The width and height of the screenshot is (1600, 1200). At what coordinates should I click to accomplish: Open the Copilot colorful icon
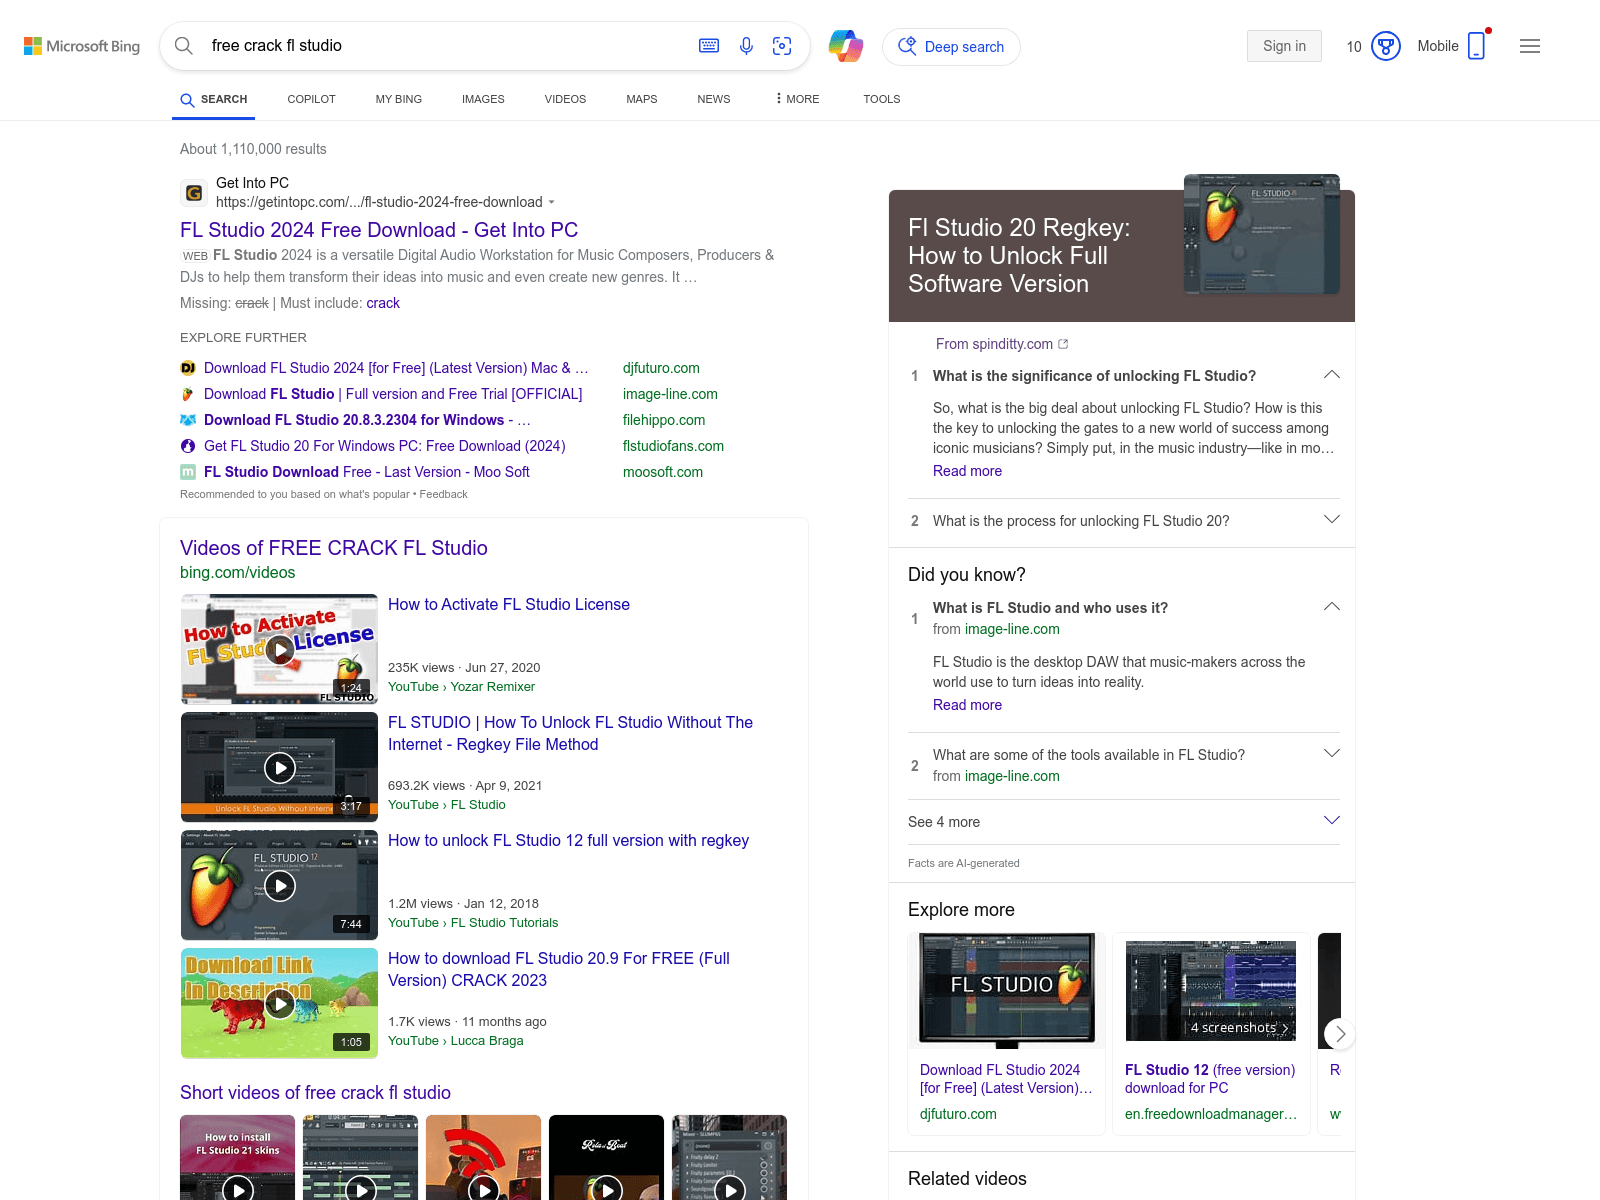click(846, 46)
